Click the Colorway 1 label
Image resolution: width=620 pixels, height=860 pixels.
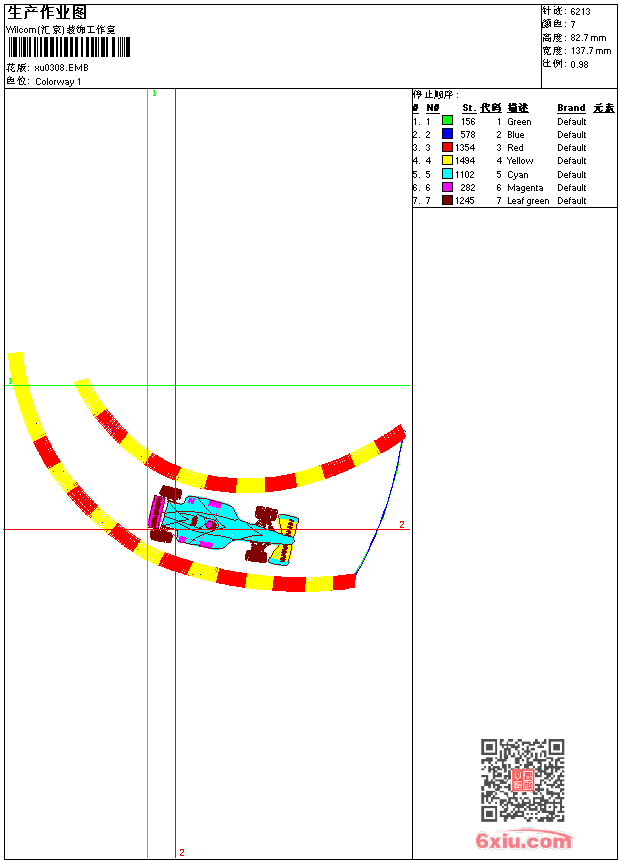pos(58,82)
